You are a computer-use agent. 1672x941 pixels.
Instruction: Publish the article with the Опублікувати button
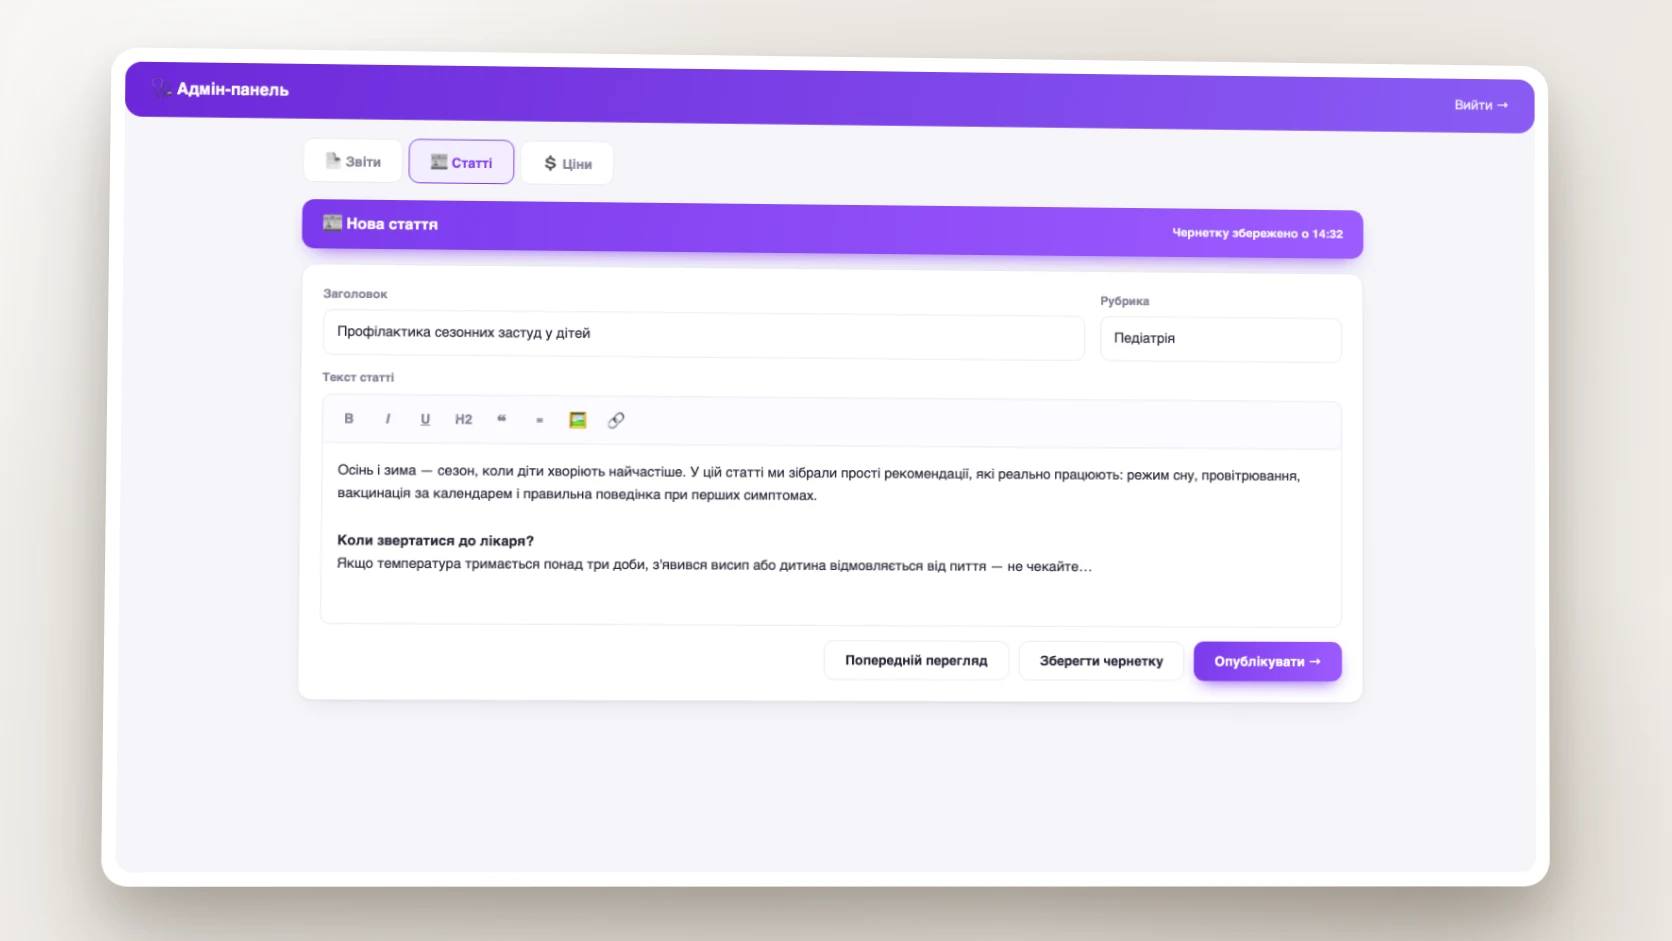pos(1267,661)
